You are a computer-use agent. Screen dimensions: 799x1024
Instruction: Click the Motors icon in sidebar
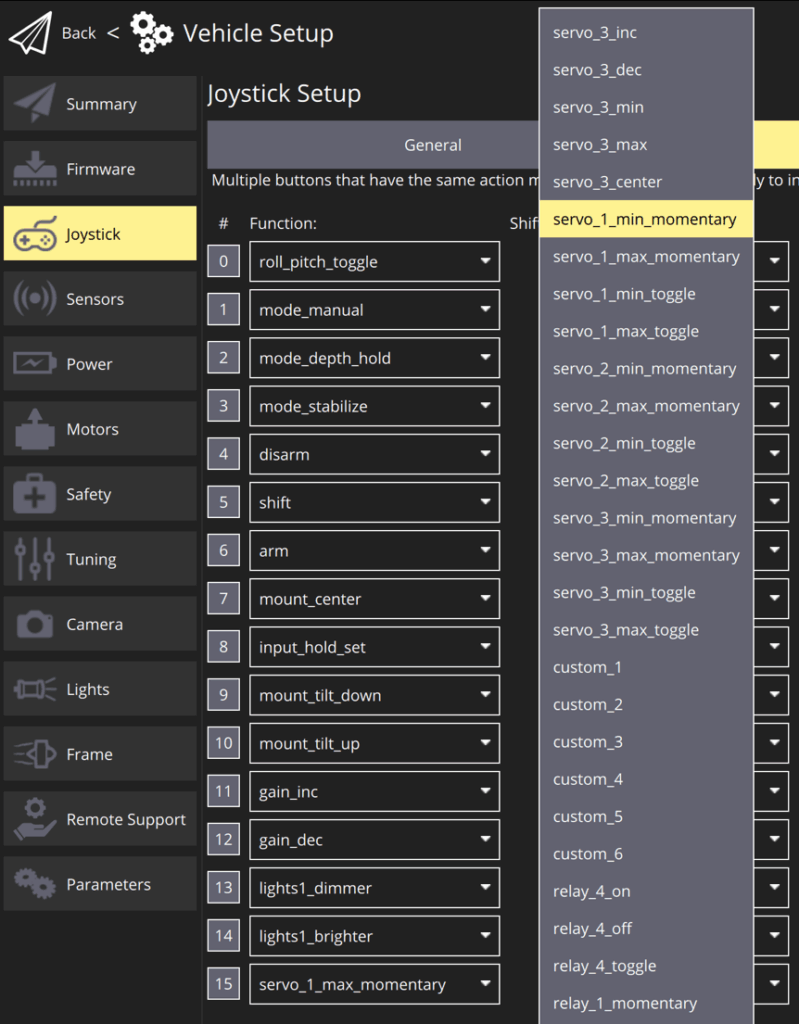click(35, 428)
